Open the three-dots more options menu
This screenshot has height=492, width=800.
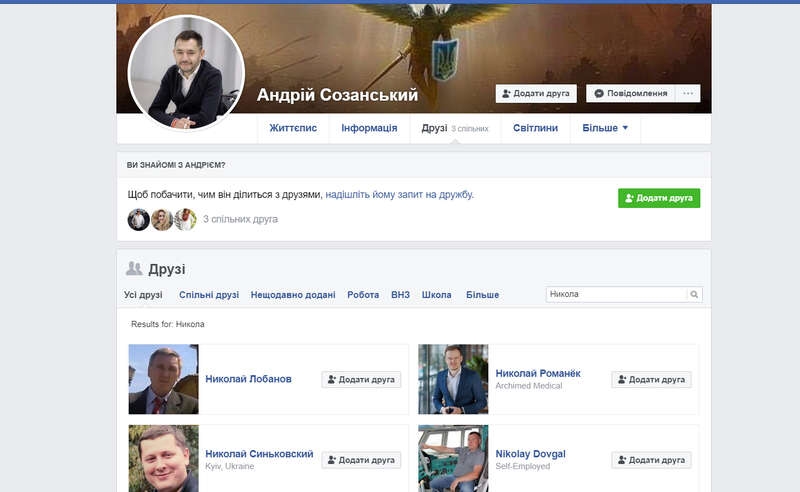pyautogui.click(x=688, y=93)
